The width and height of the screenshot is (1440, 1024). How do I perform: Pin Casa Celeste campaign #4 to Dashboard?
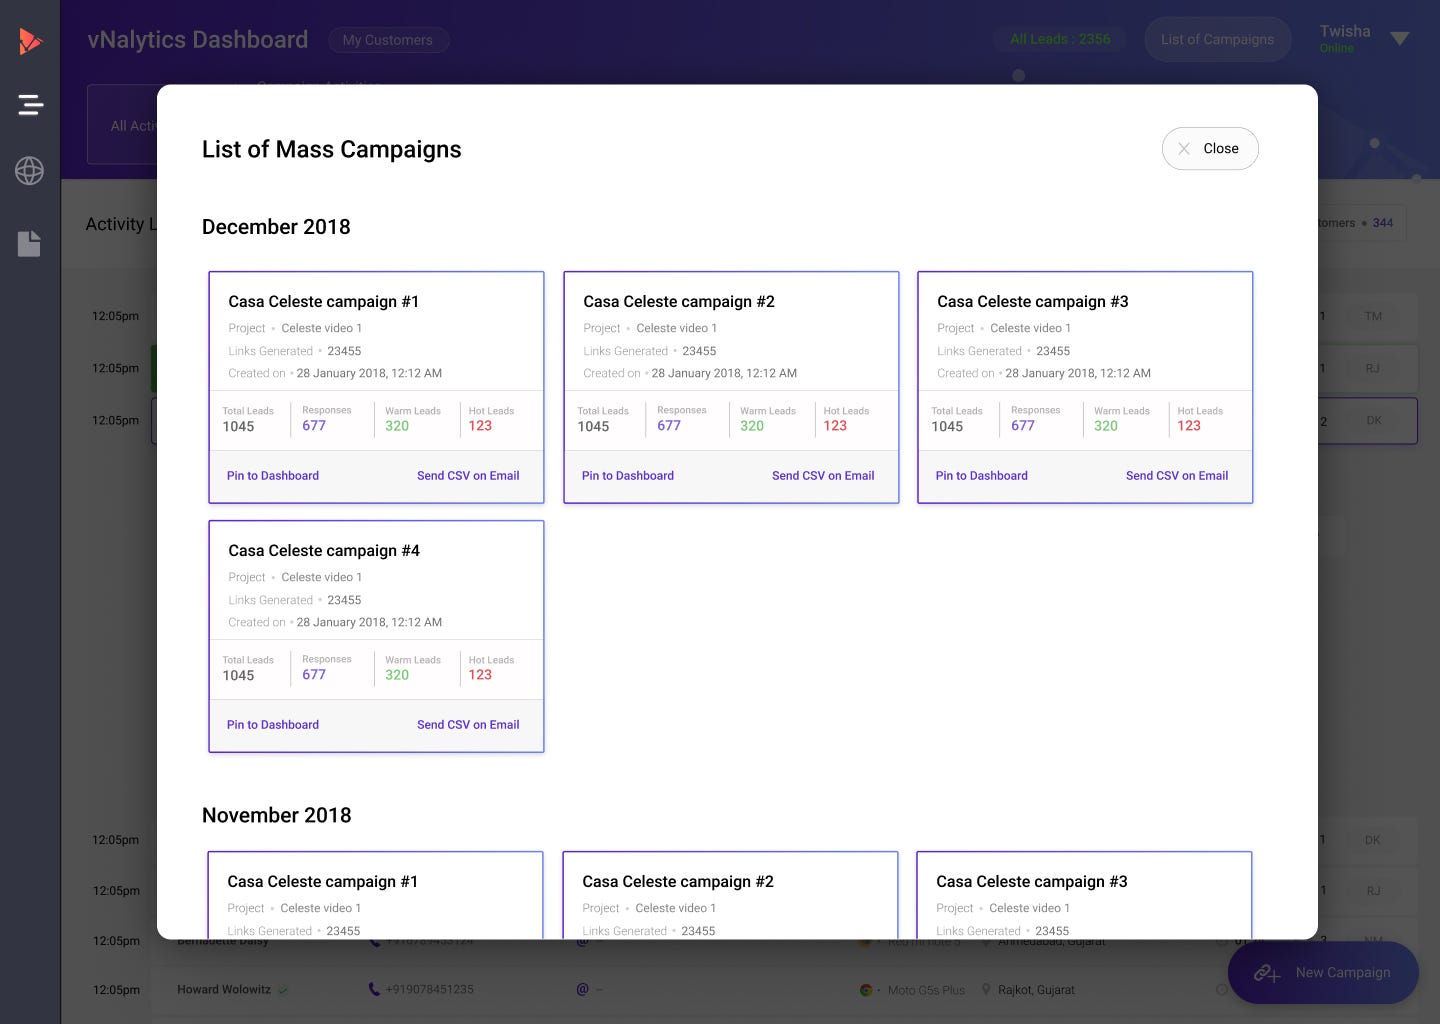tap(273, 725)
